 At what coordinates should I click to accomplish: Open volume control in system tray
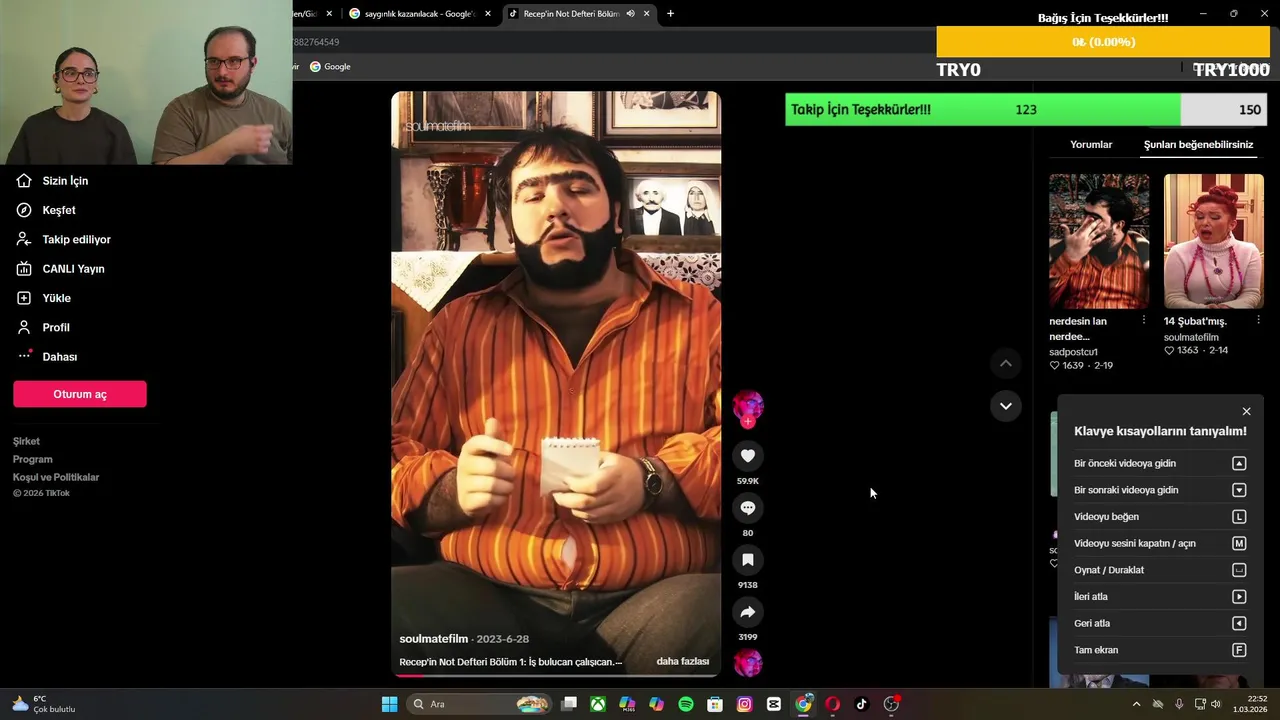pyautogui.click(x=1216, y=704)
